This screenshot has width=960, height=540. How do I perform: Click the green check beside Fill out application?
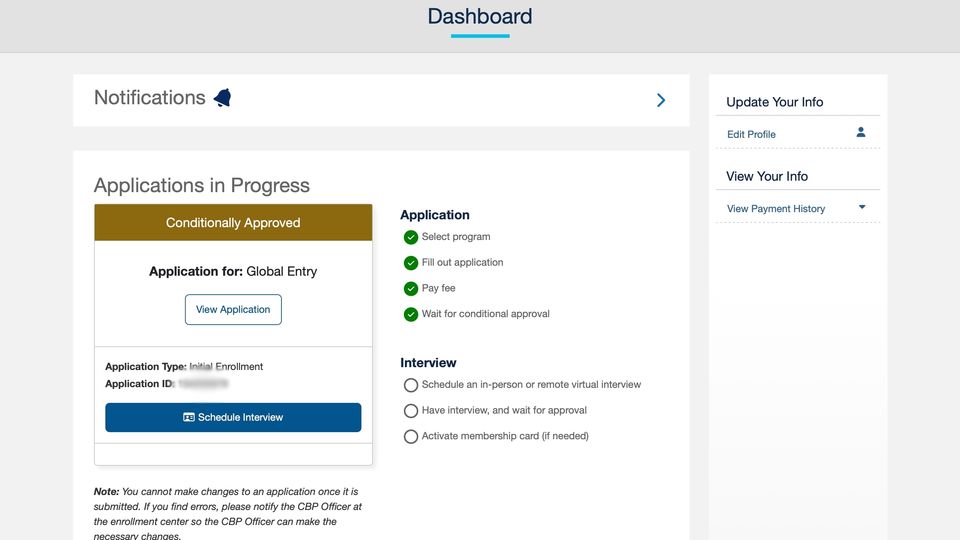point(411,263)
